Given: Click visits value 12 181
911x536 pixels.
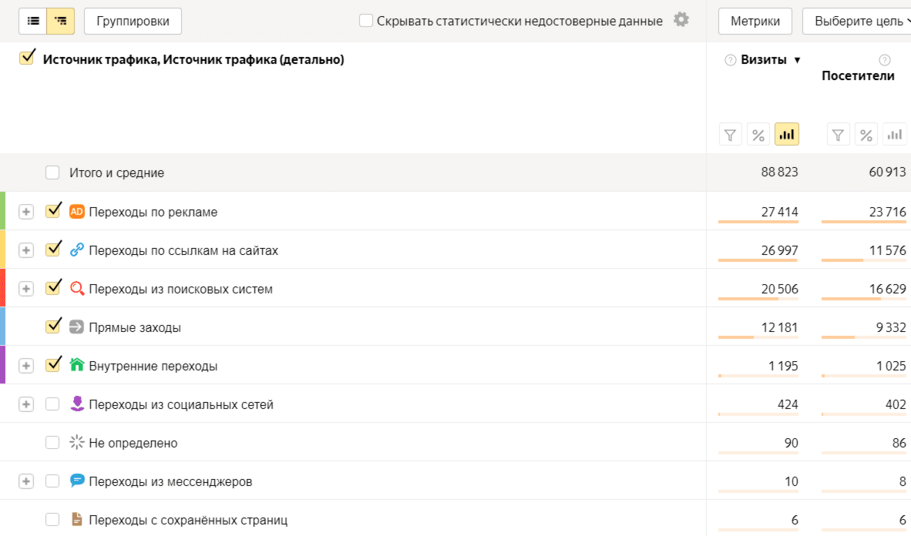Looking at the screenshot, I should click(x=780, y=327).
